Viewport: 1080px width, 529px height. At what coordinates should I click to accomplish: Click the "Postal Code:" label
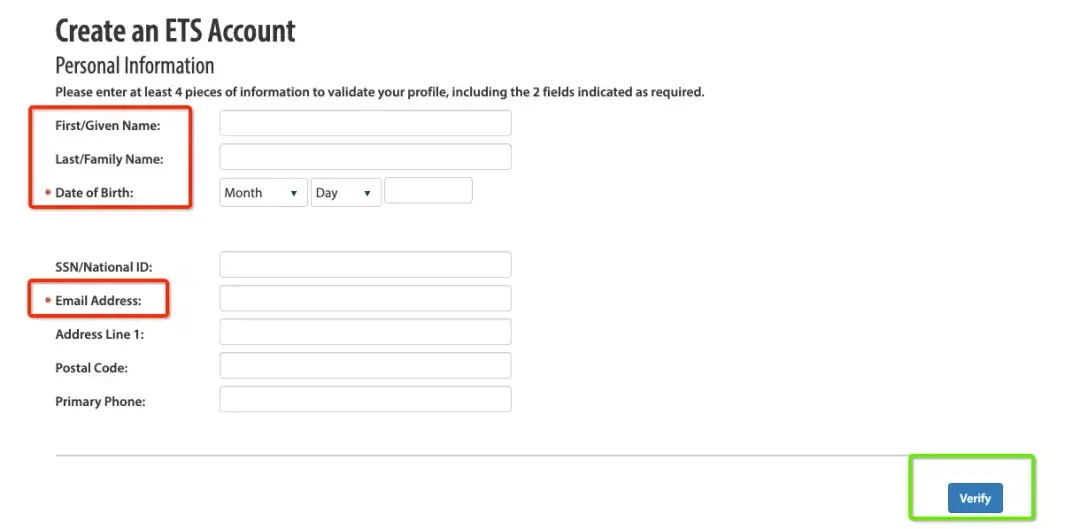[x=91, y=368]
